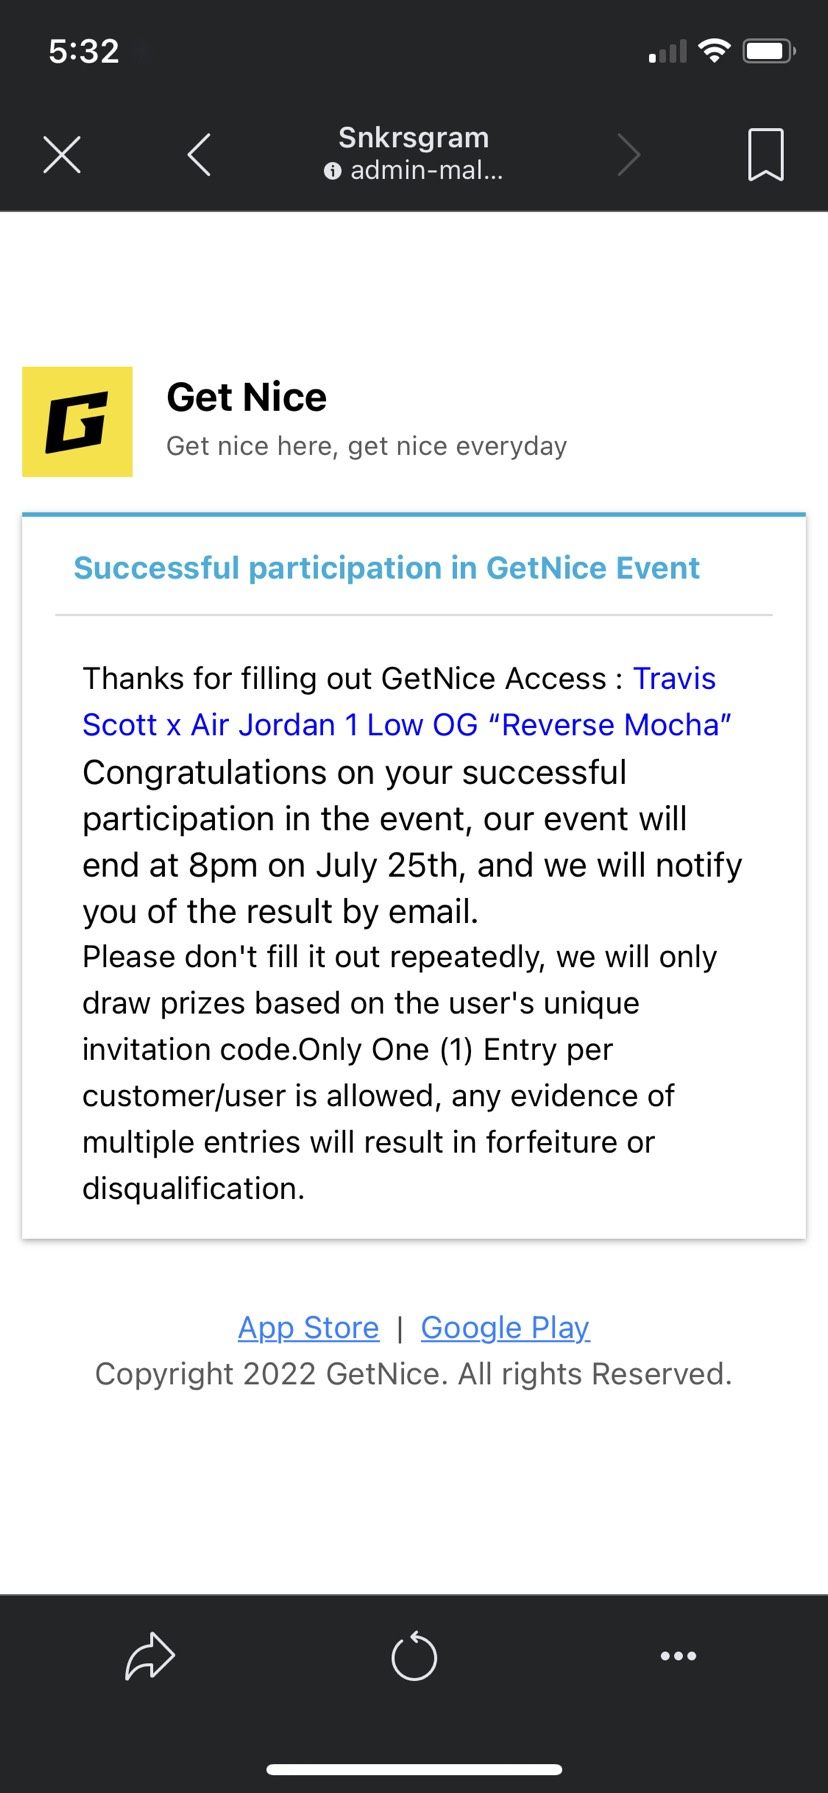This screenshot has width=828, height=1793.
Task: Bookmark this page with the bookmark icon
Action: pyautogui.click(x=766, y=155)
